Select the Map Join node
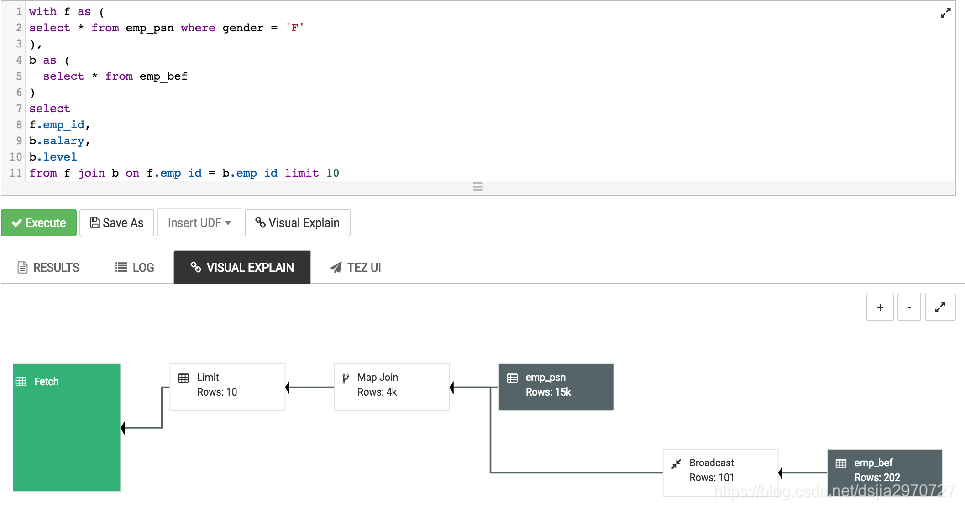The image size is (965, 510). [x=392, y=387]
